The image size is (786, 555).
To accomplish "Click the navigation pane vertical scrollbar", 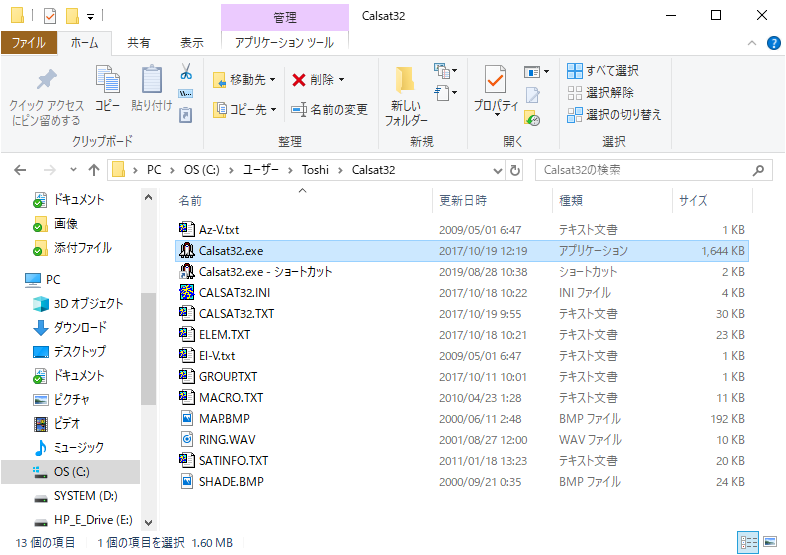I will (x=148, y=349).
